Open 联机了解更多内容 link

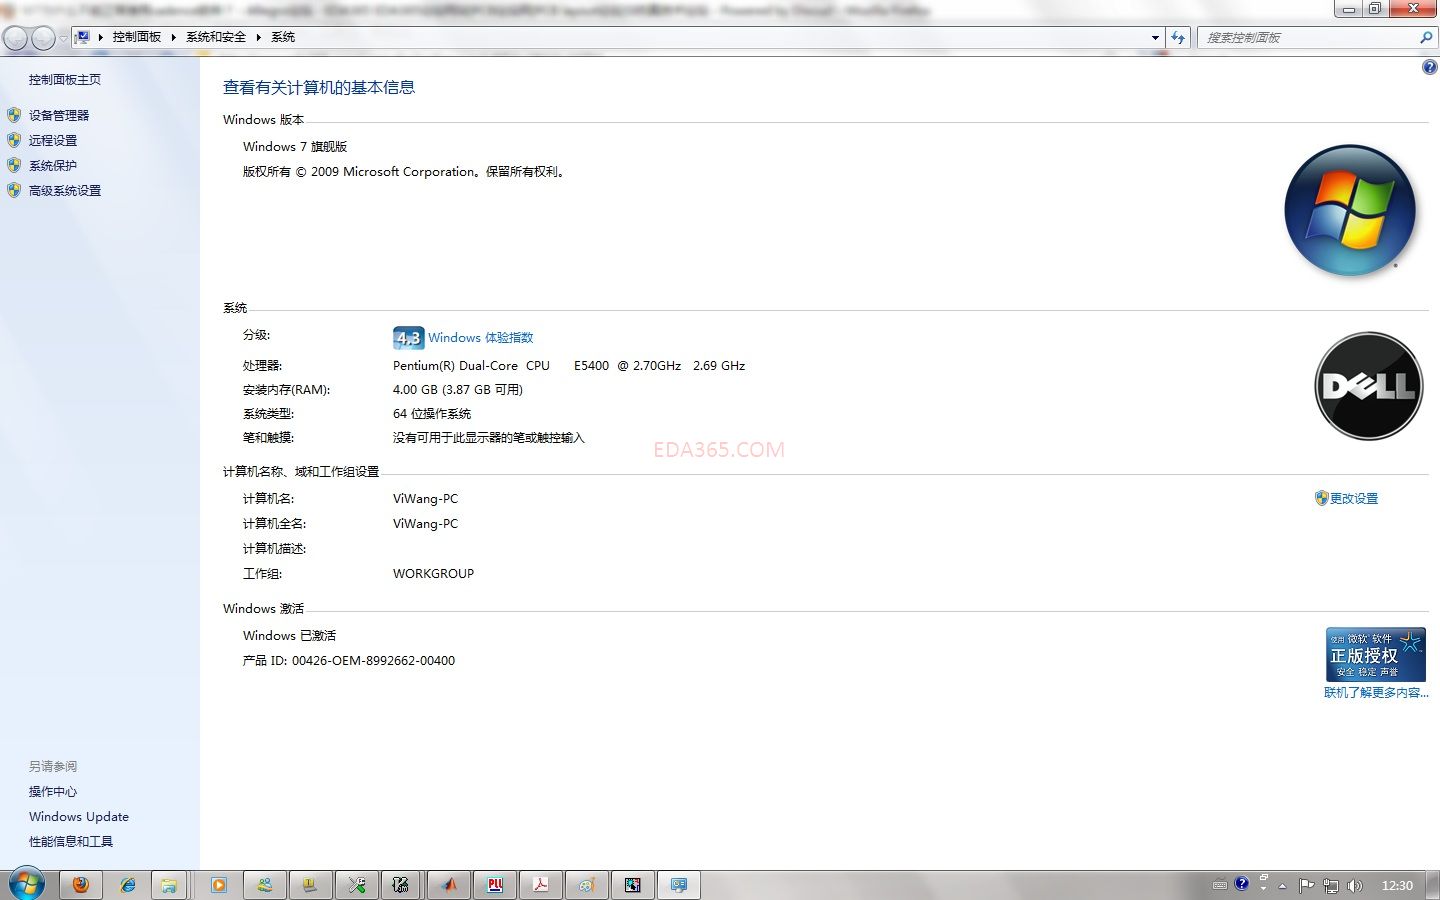[1376, 693]
